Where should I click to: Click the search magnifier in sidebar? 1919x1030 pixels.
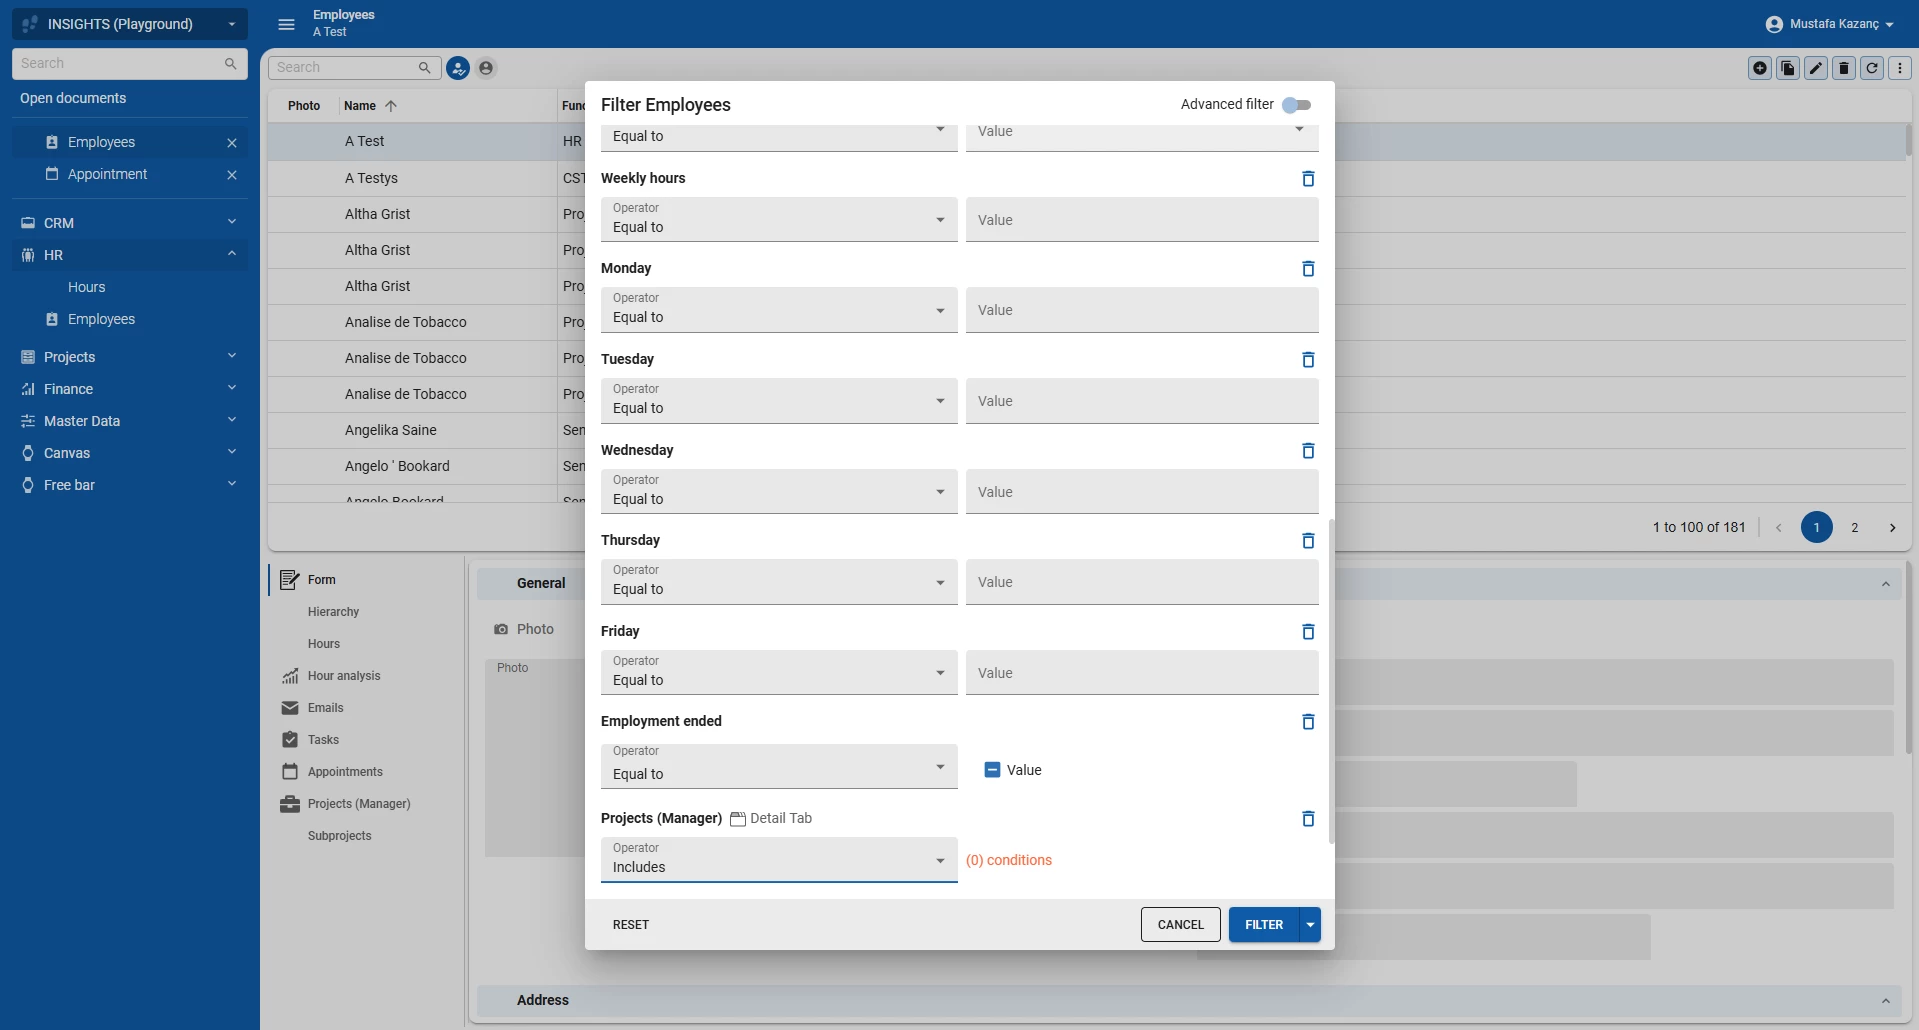click(231, 64)
